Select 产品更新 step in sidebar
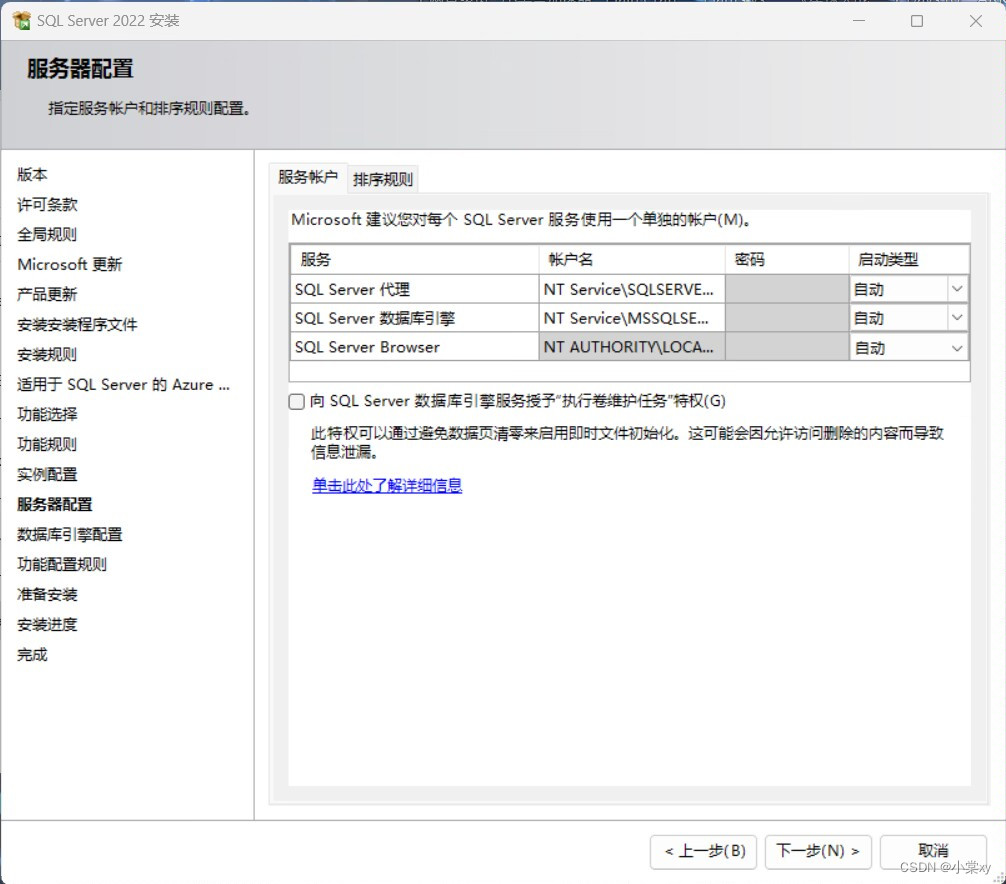 pyautogui.click(x=47, y=294)
